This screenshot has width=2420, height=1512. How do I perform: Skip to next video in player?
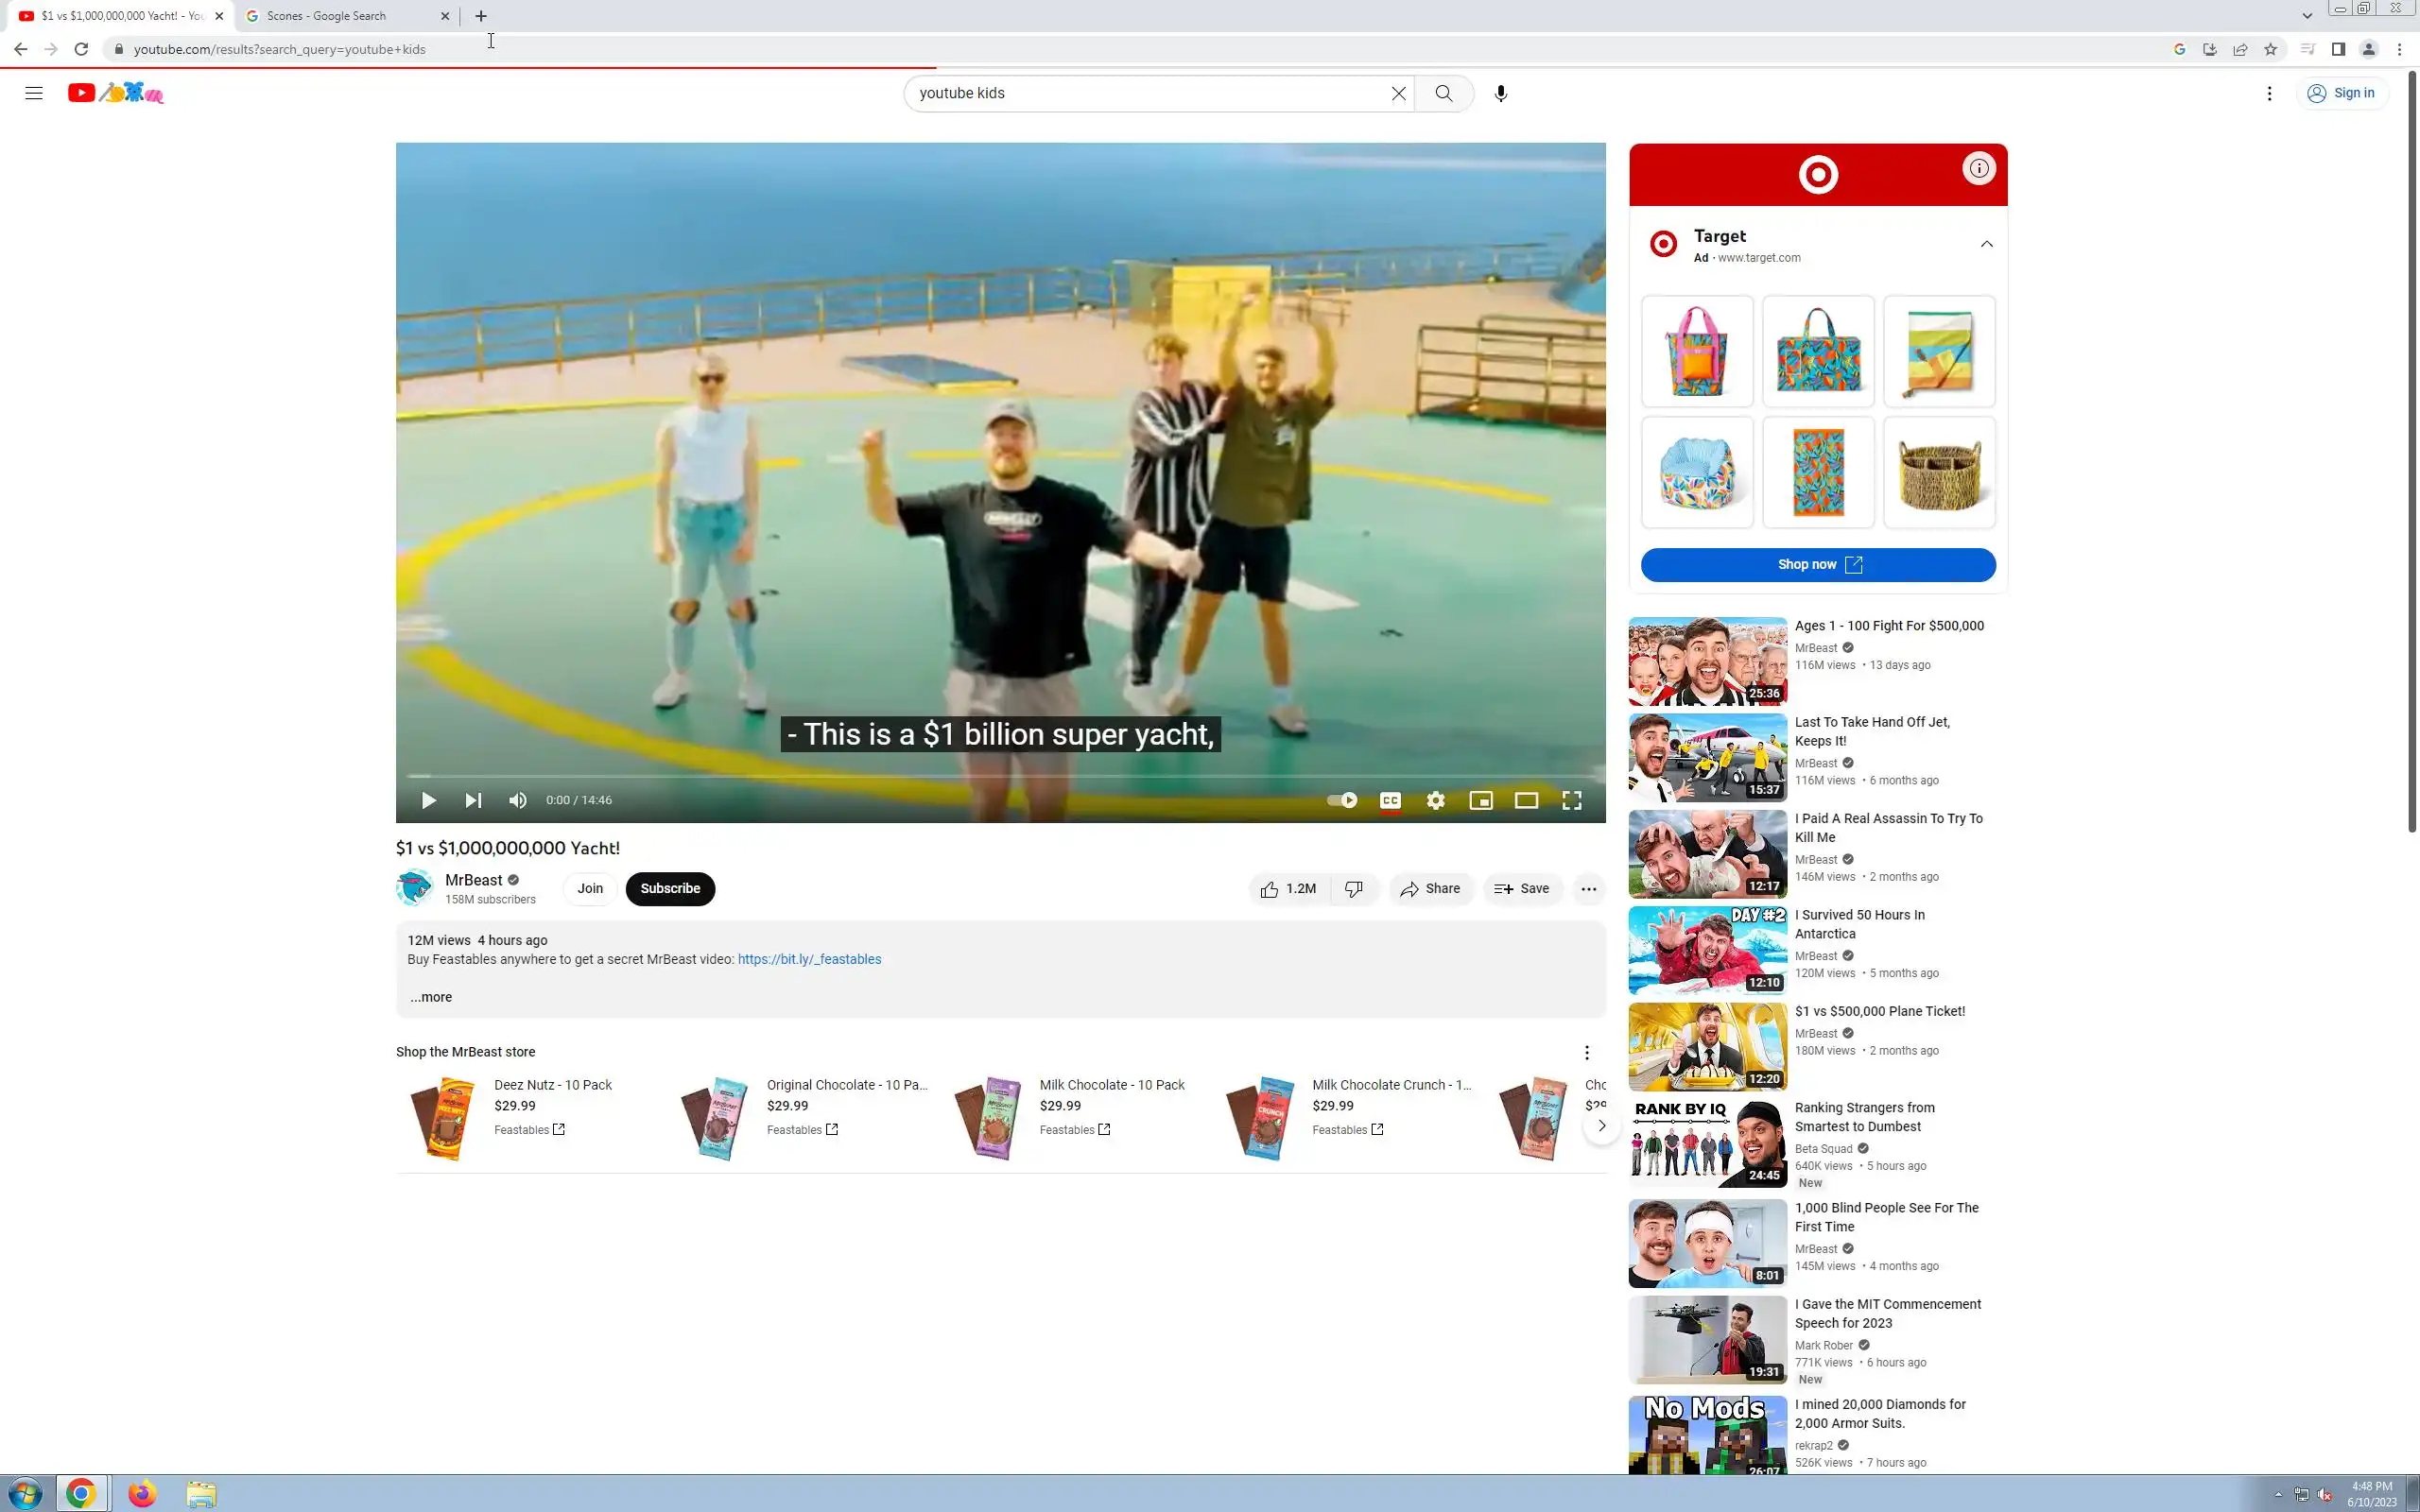(473, 800)
